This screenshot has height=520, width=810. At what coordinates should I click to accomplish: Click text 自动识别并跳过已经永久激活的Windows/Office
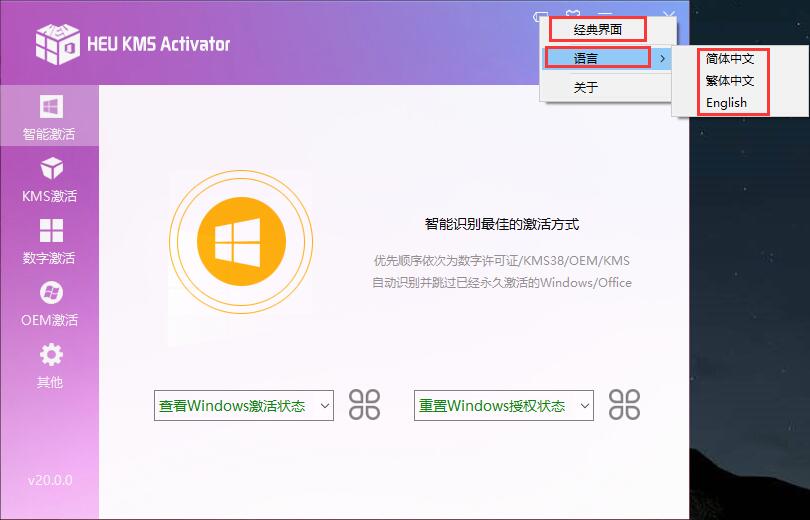pyautogui.click(x=502, y=282)
